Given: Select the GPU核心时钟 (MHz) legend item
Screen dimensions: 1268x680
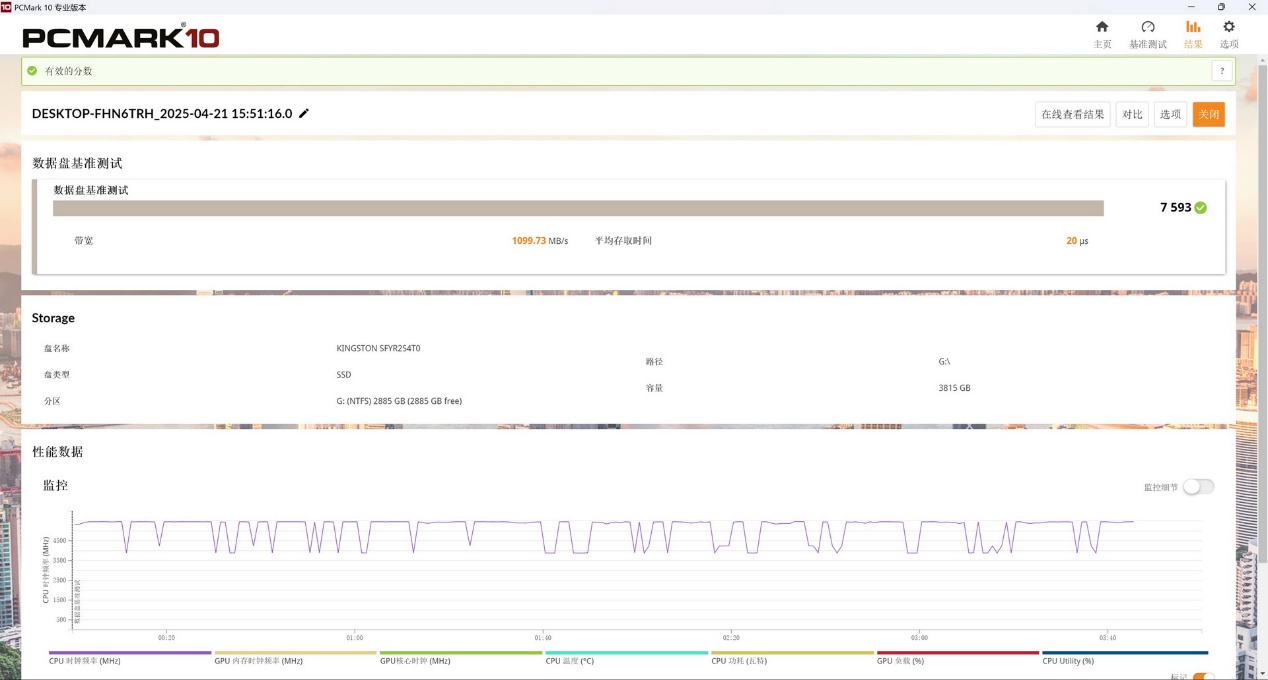Looking at the screenshot, I should [x=461, y=657].
